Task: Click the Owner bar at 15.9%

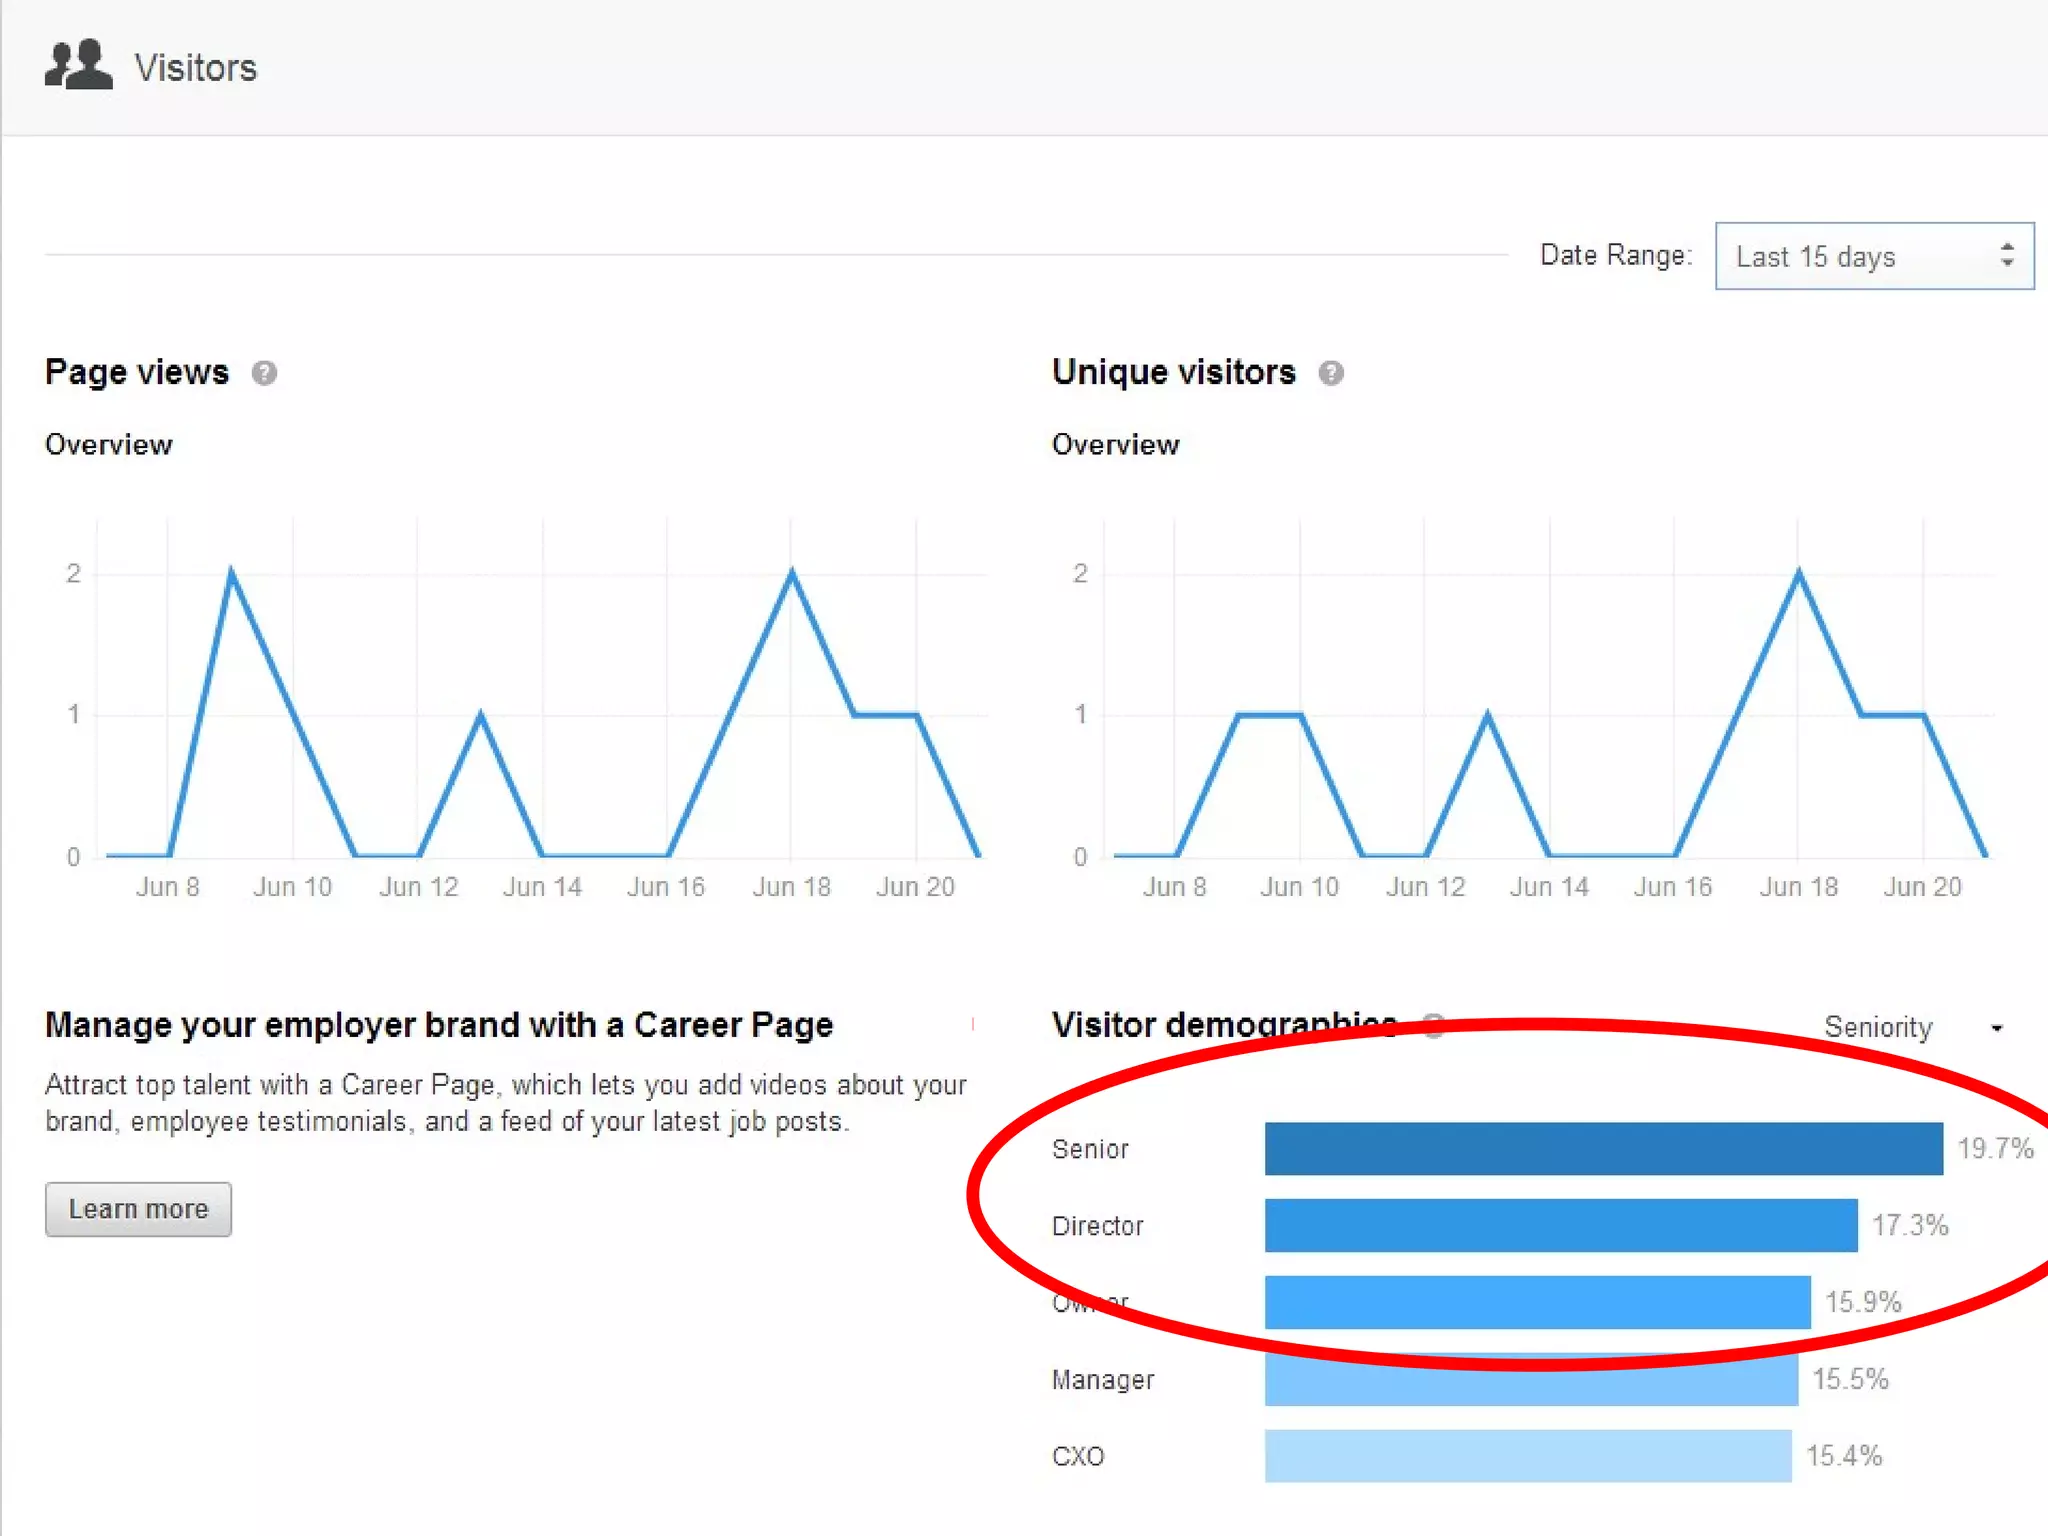Action: point(1537,1303)
